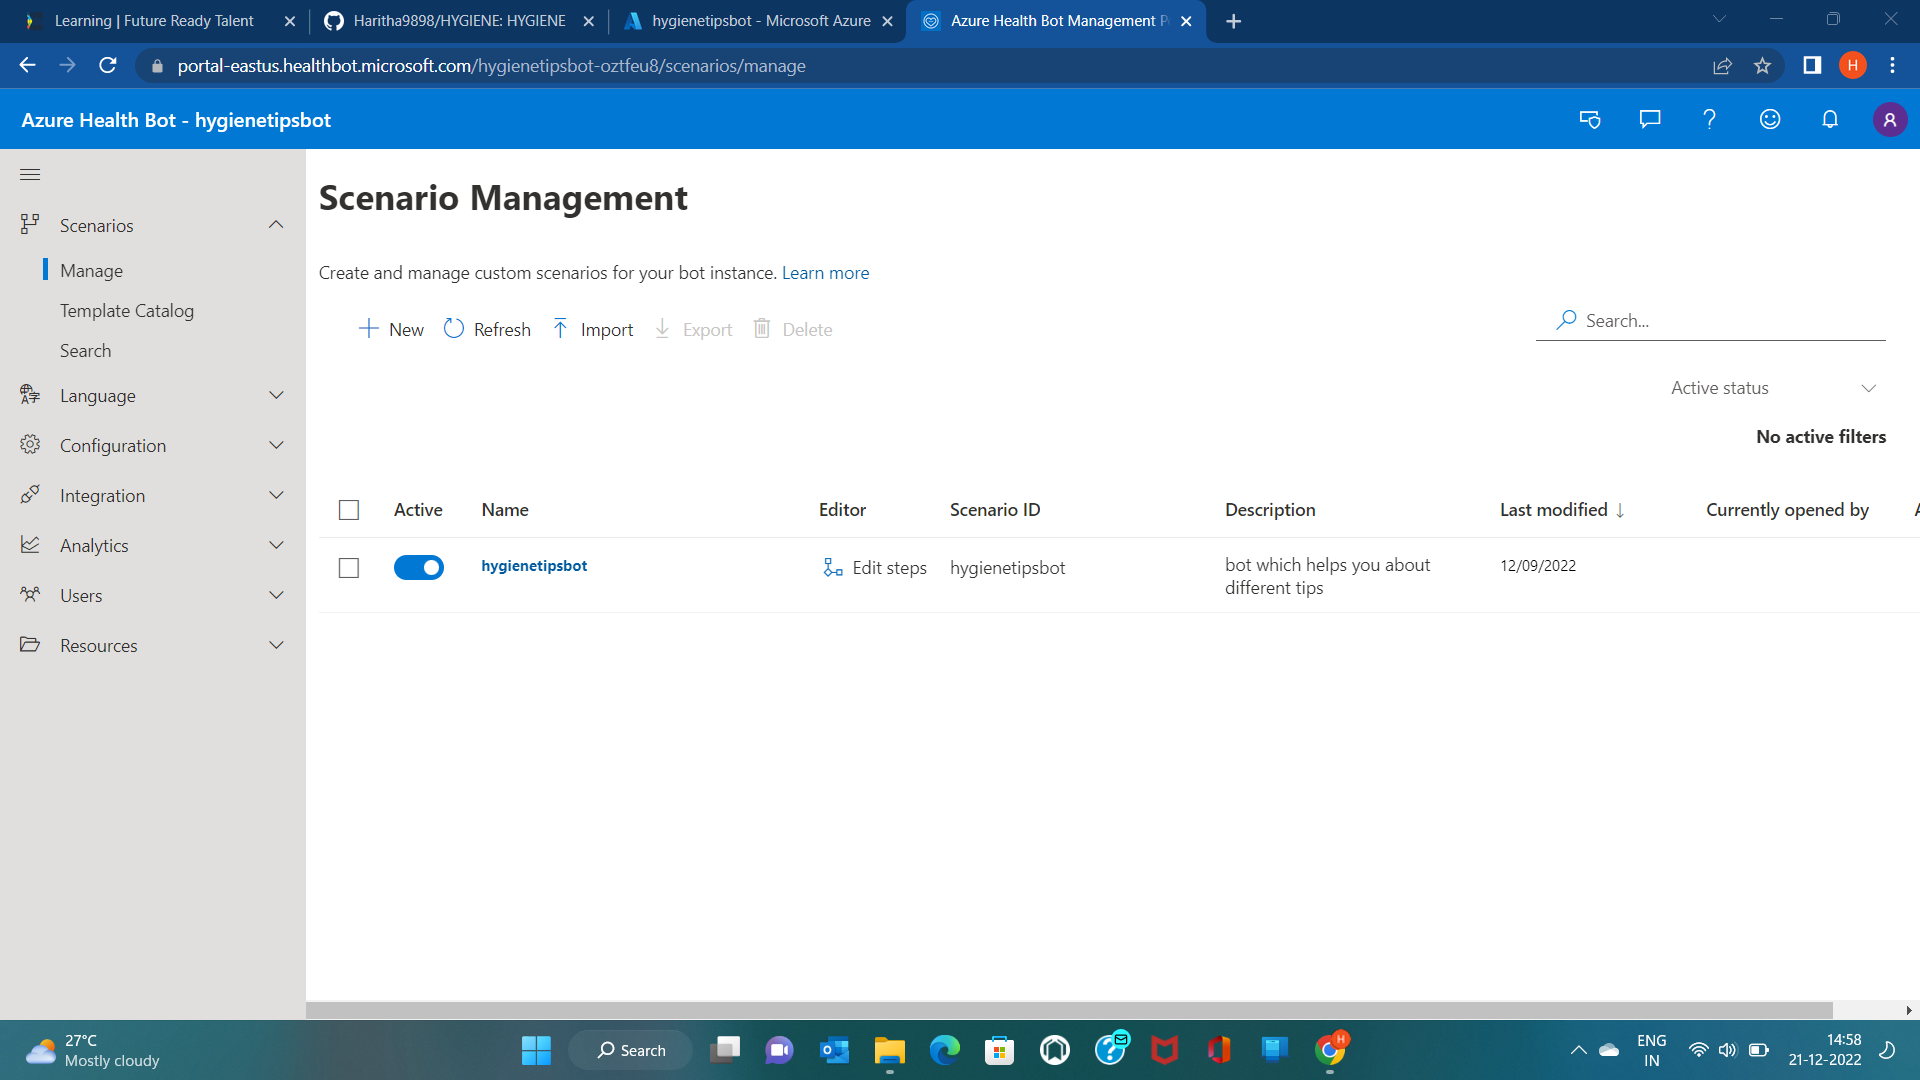The height and width of the screenshot is (1080, 1920).
Task: Open Template Catalog in sidebar
Action: (x=127, y=311)
